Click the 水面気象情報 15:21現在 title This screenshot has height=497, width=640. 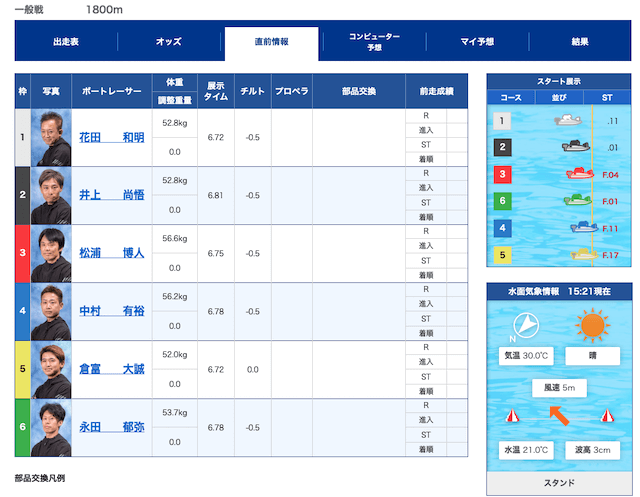pos(559,291)
